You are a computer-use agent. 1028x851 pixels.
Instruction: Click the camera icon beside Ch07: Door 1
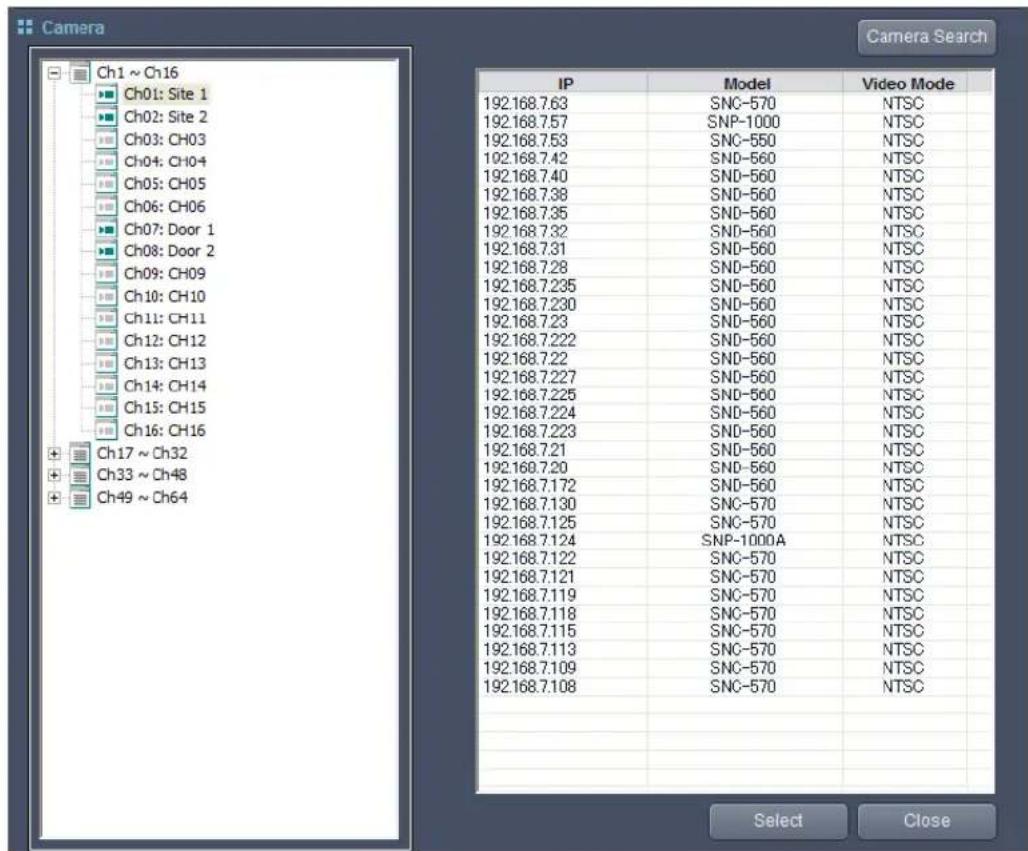point(106,229)
